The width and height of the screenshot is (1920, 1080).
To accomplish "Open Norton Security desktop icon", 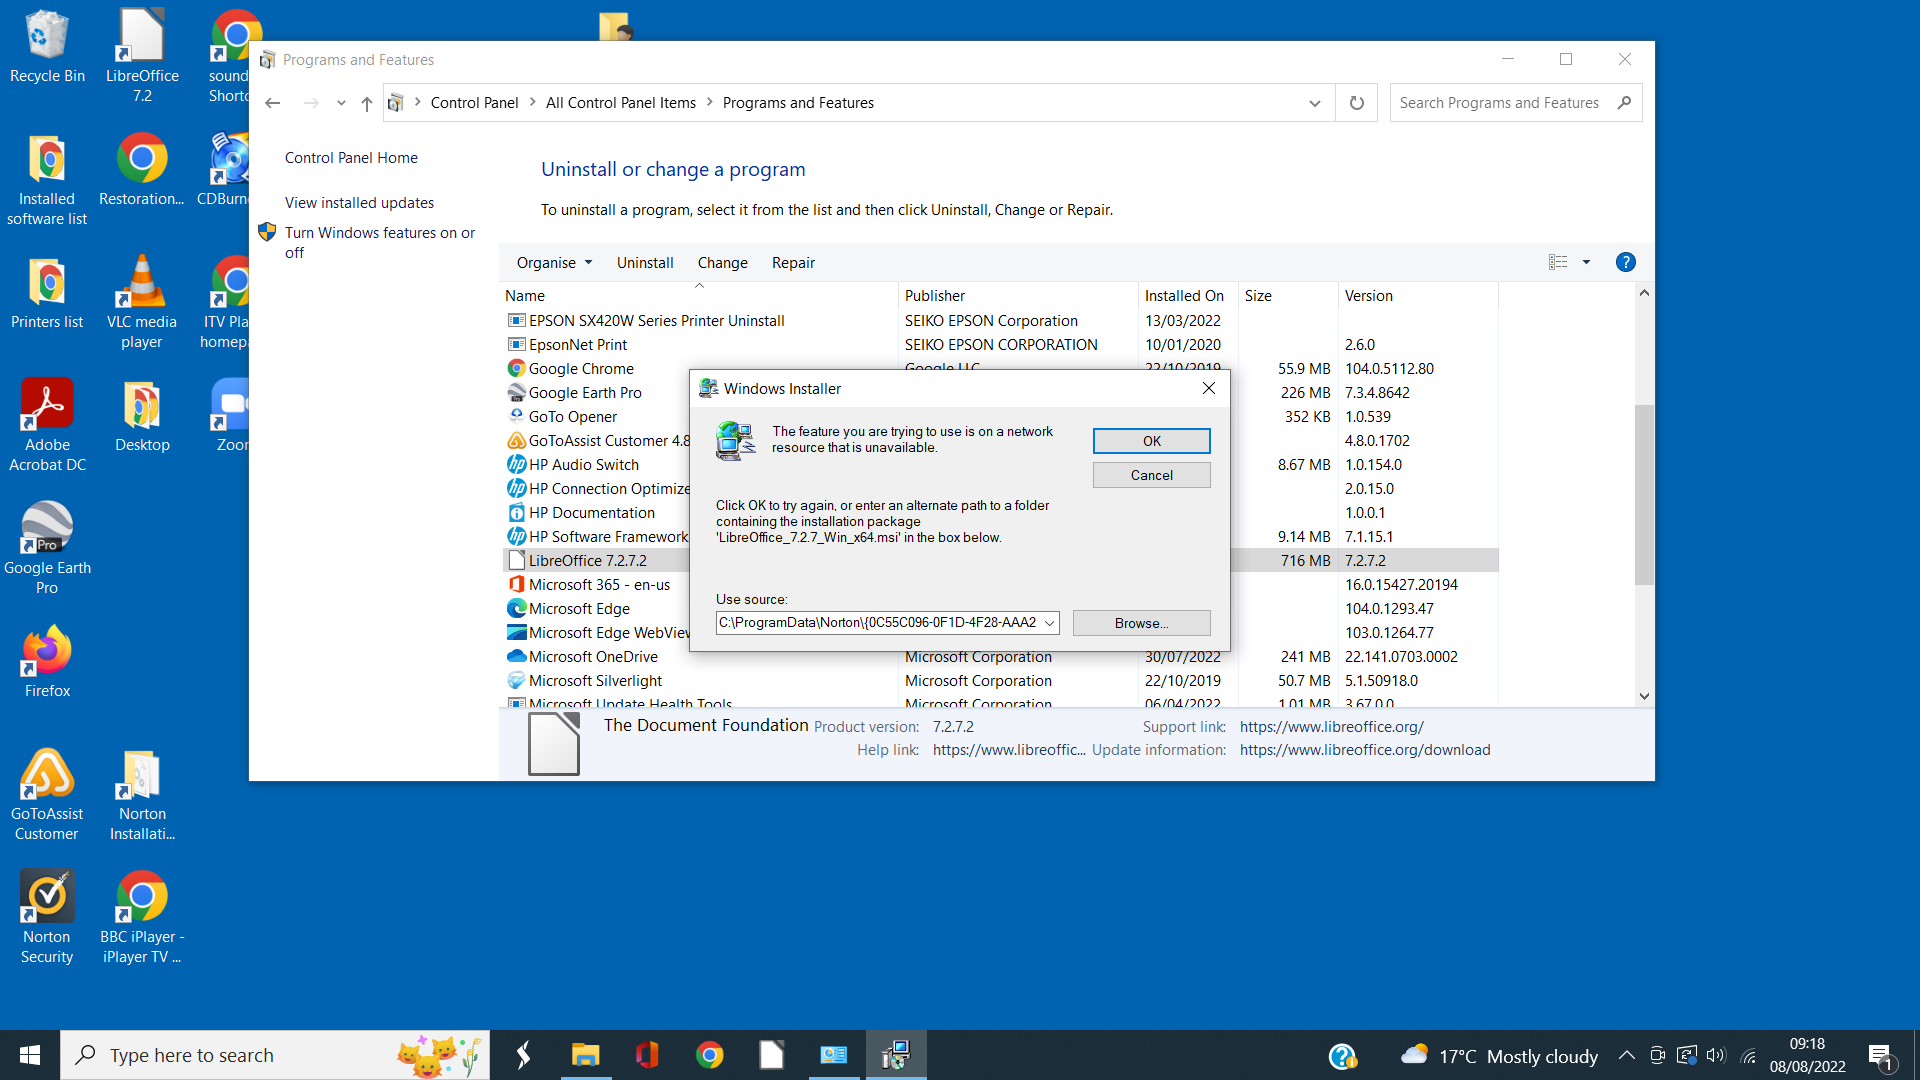I will [x=47, y=918].
